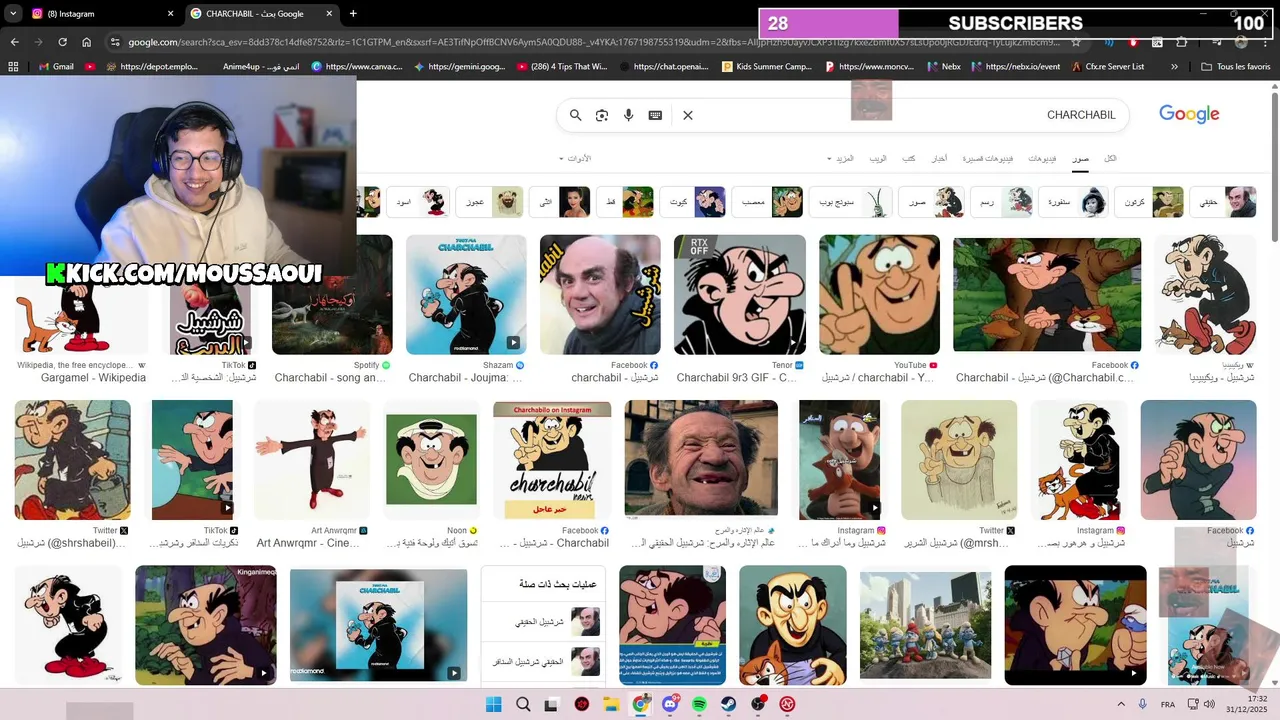Image resolution: width=1280 pixels, height=720 pixels.
Task: Open Tous les favoris bookmarks folder
Action: (x=1236, y=67)
